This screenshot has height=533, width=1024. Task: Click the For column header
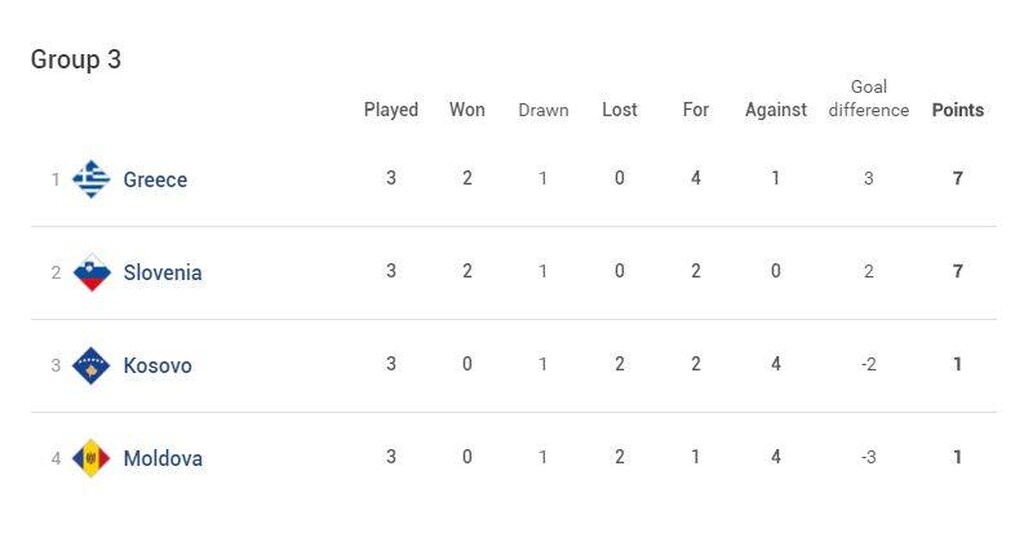[696, 110]
